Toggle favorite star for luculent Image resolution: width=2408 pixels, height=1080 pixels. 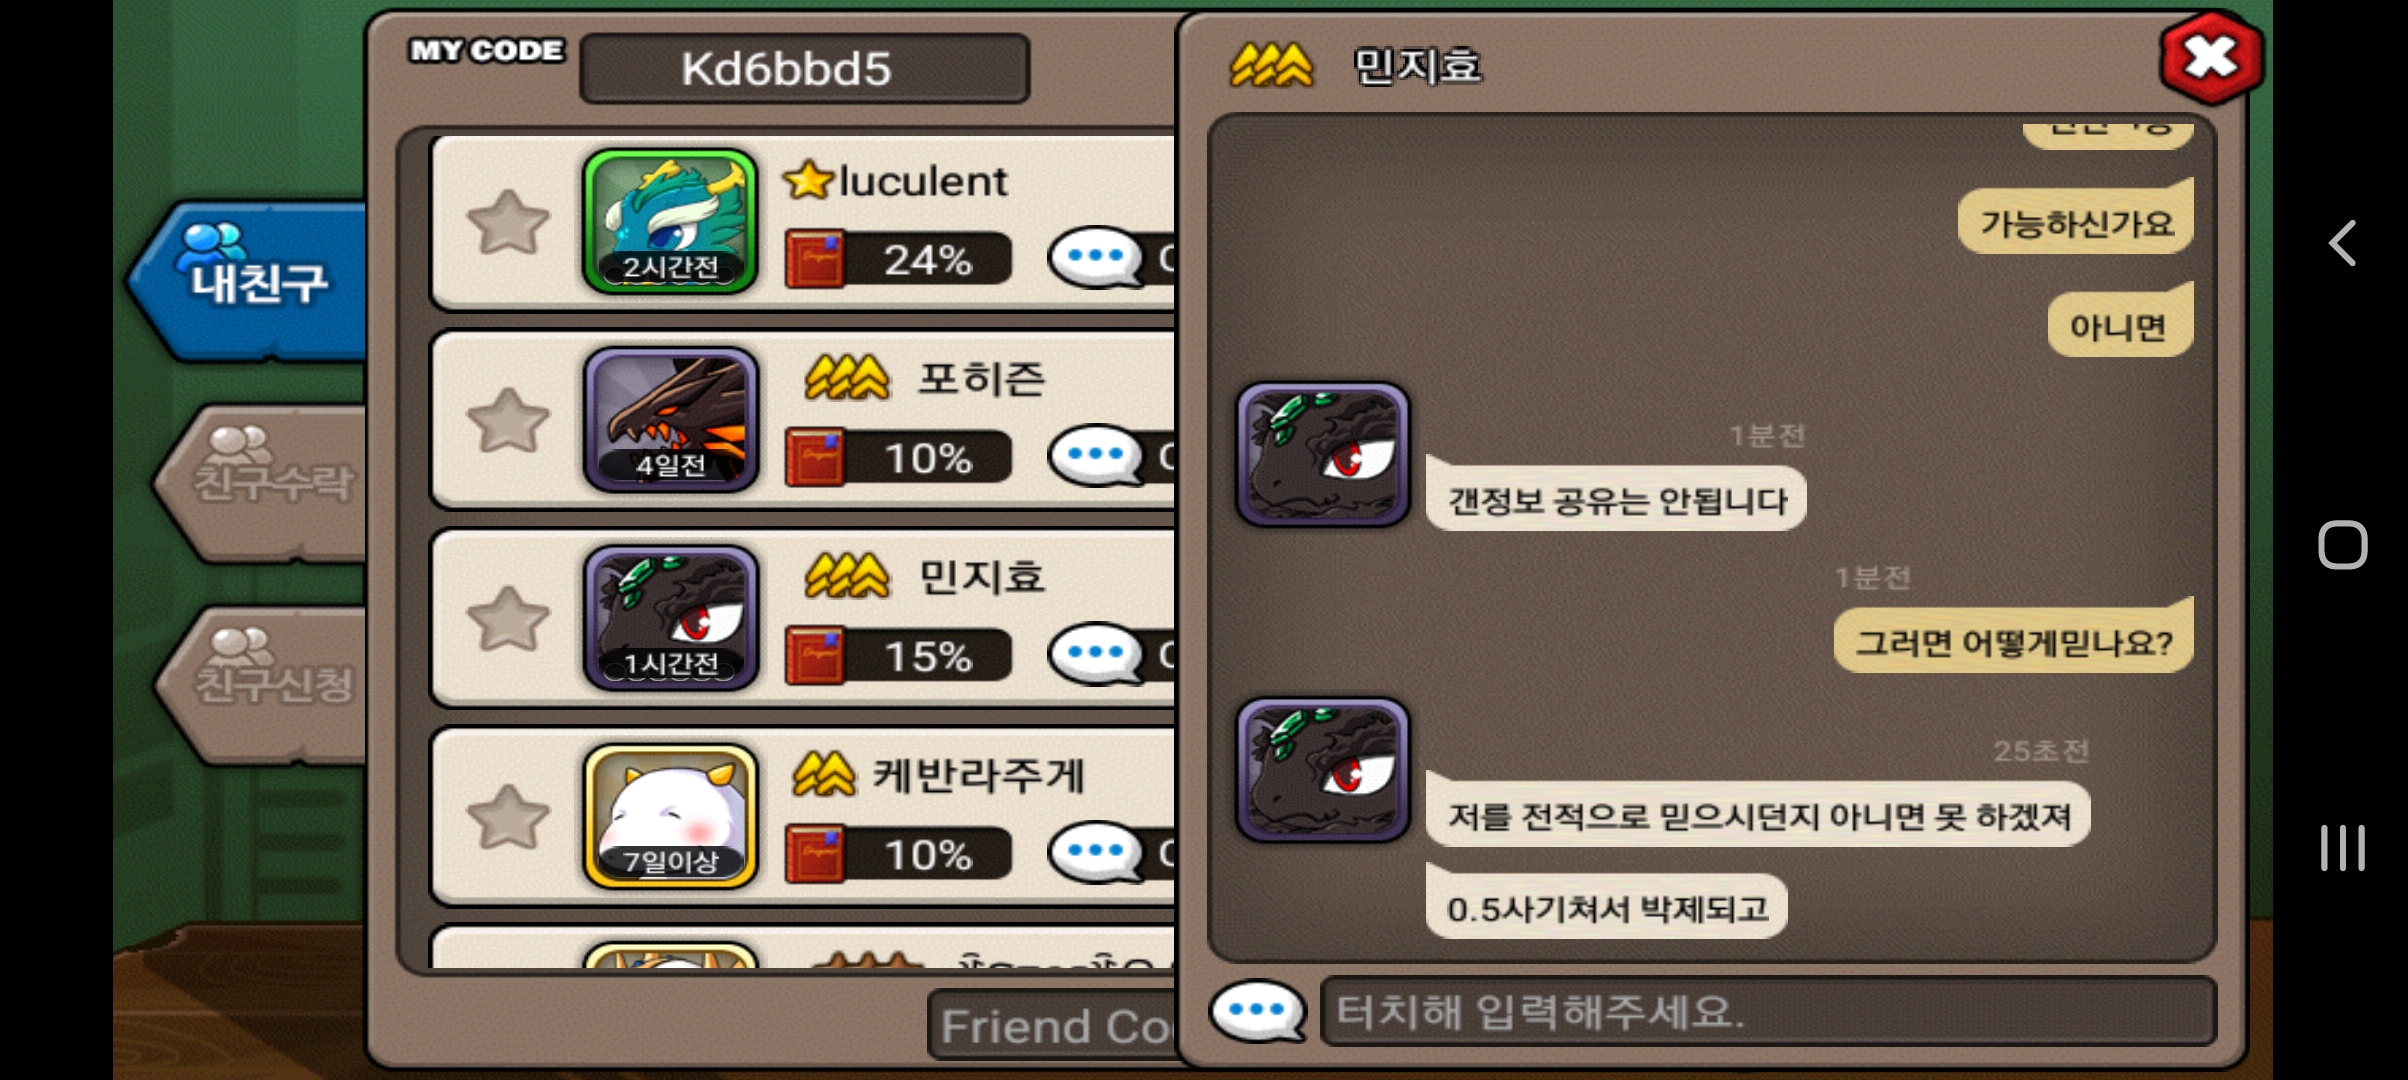click(x=508, y=222)
